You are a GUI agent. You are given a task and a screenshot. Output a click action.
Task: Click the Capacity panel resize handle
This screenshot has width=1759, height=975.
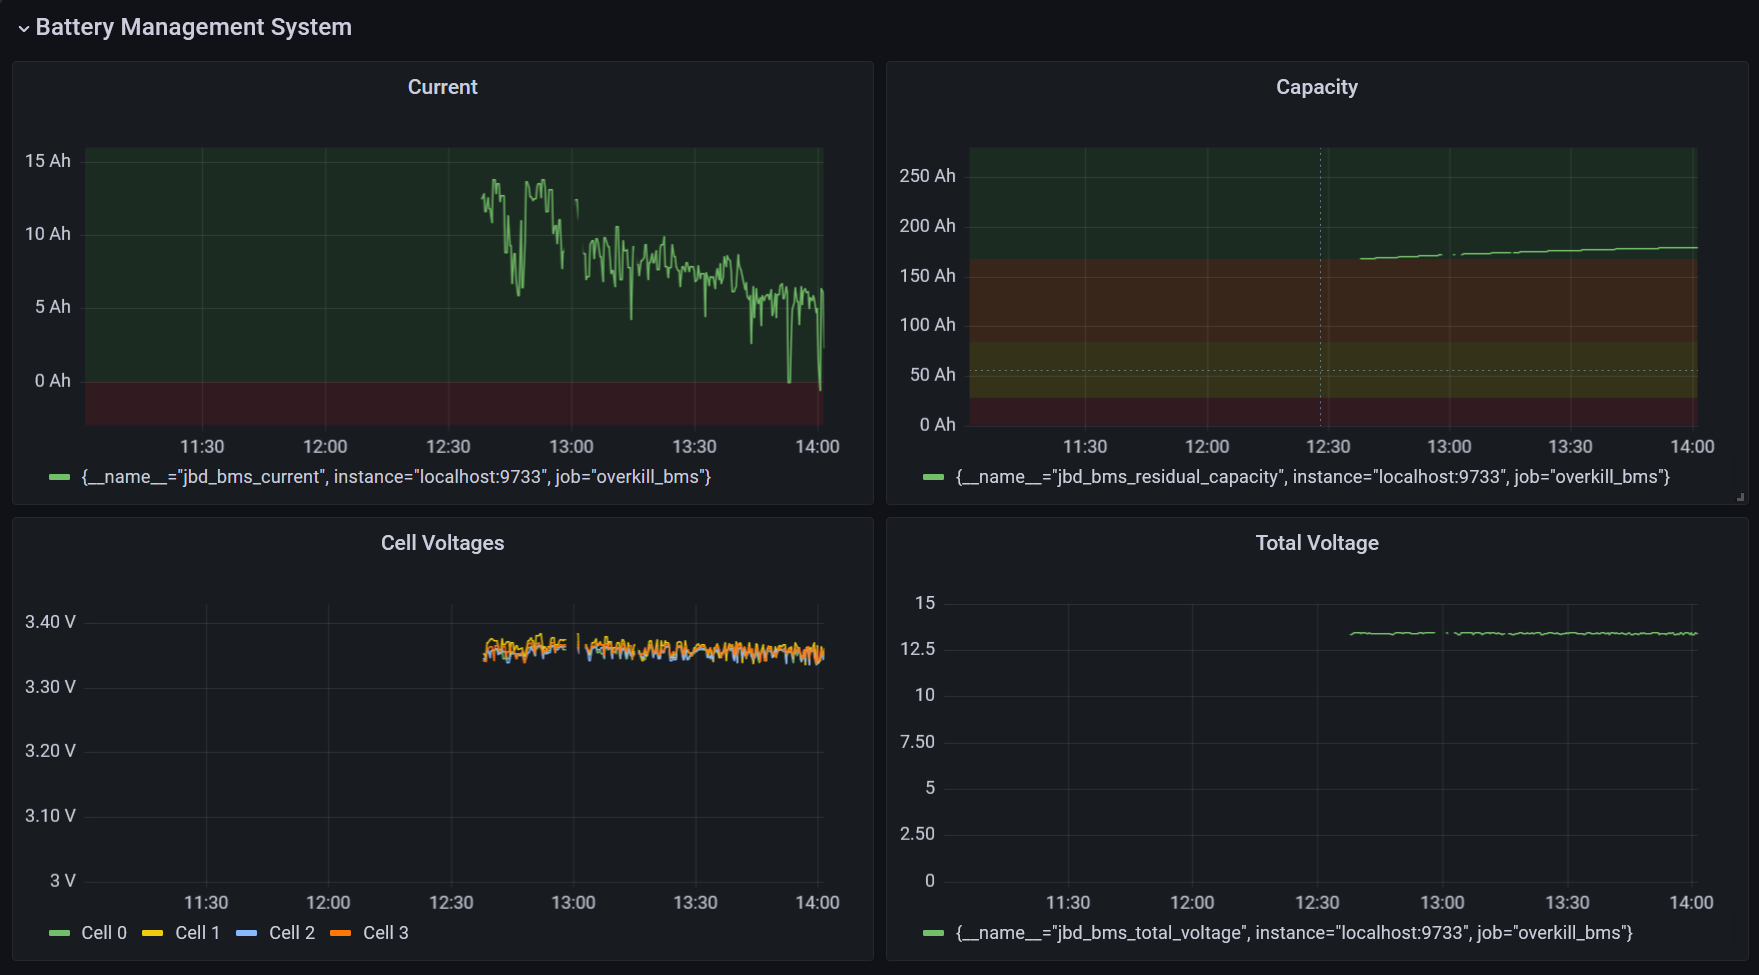1740,497
